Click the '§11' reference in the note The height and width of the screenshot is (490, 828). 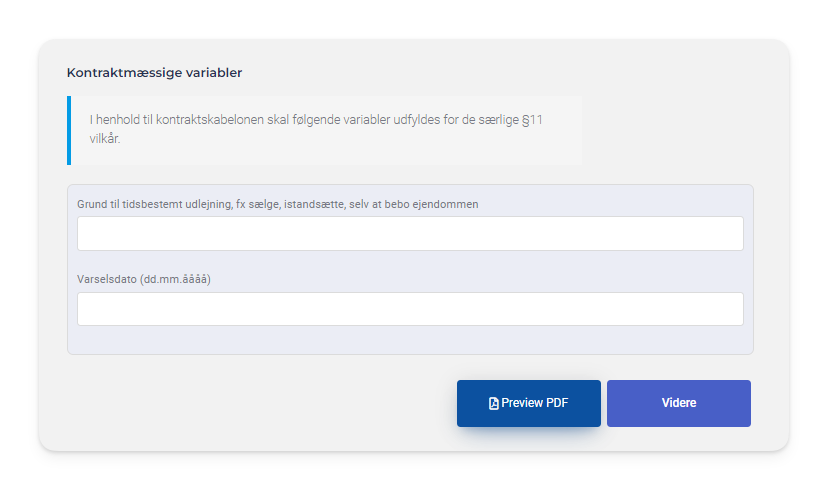point(532,120)
